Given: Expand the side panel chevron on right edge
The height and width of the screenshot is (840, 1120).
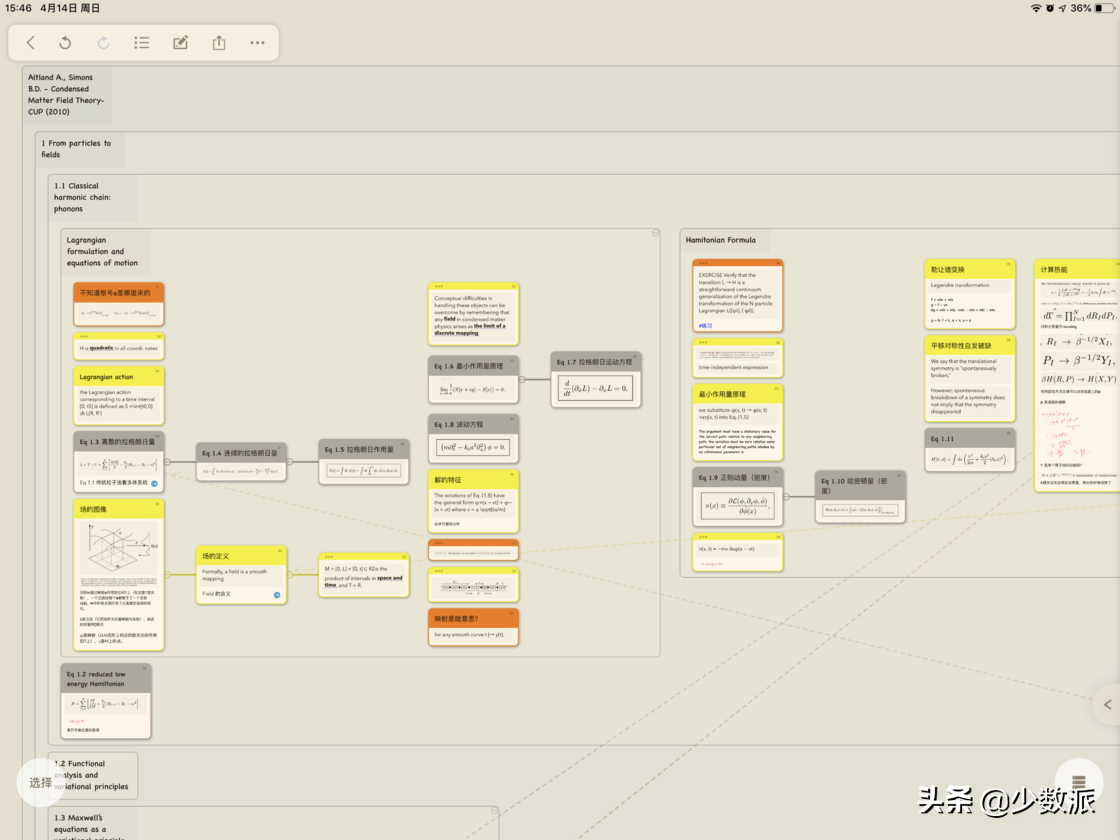Looking at the screenshot, I should 1107,704.
